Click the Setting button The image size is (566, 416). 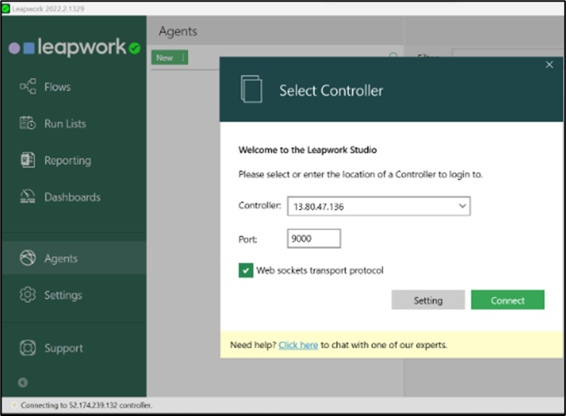click(428, 300)
